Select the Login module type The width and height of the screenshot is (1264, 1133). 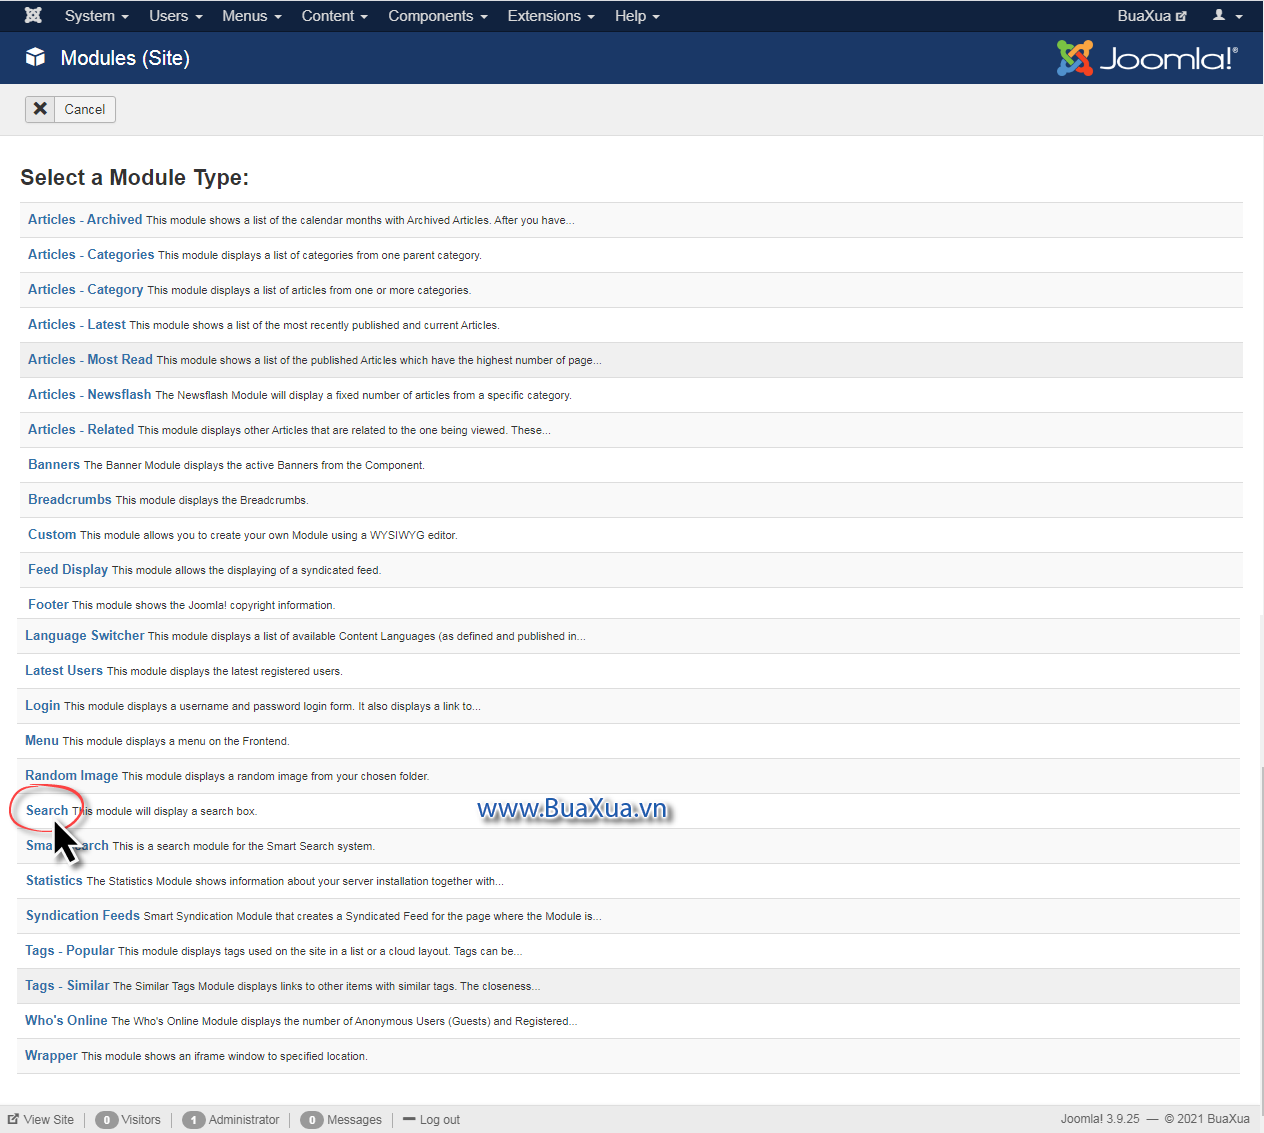[43, 705]
